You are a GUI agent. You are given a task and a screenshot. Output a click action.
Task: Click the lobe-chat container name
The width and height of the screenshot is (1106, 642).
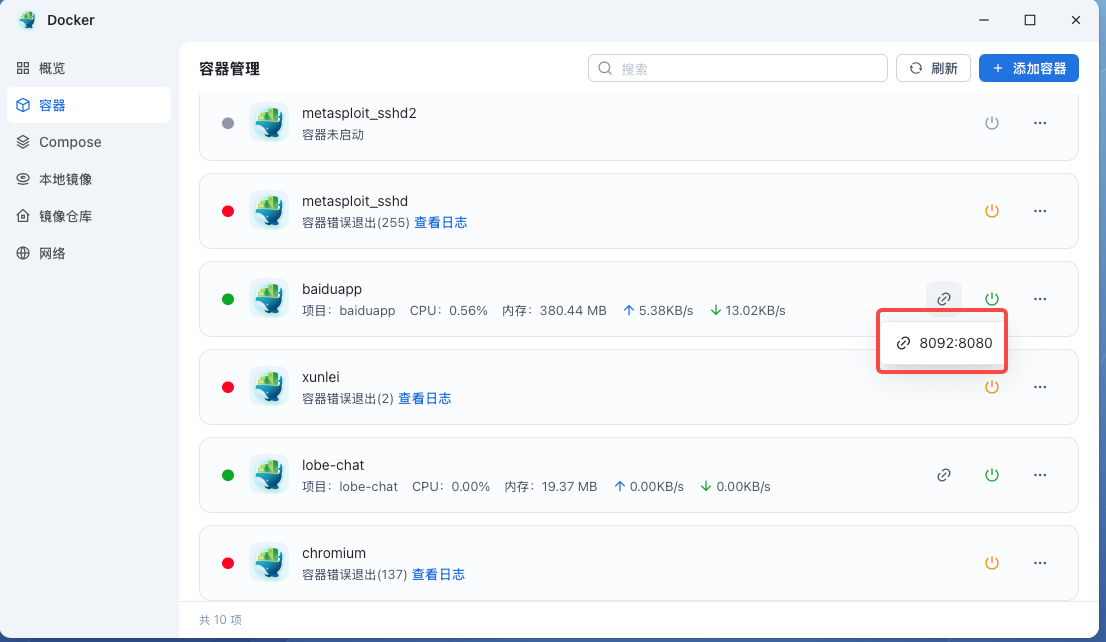click(x=333, y=465)
